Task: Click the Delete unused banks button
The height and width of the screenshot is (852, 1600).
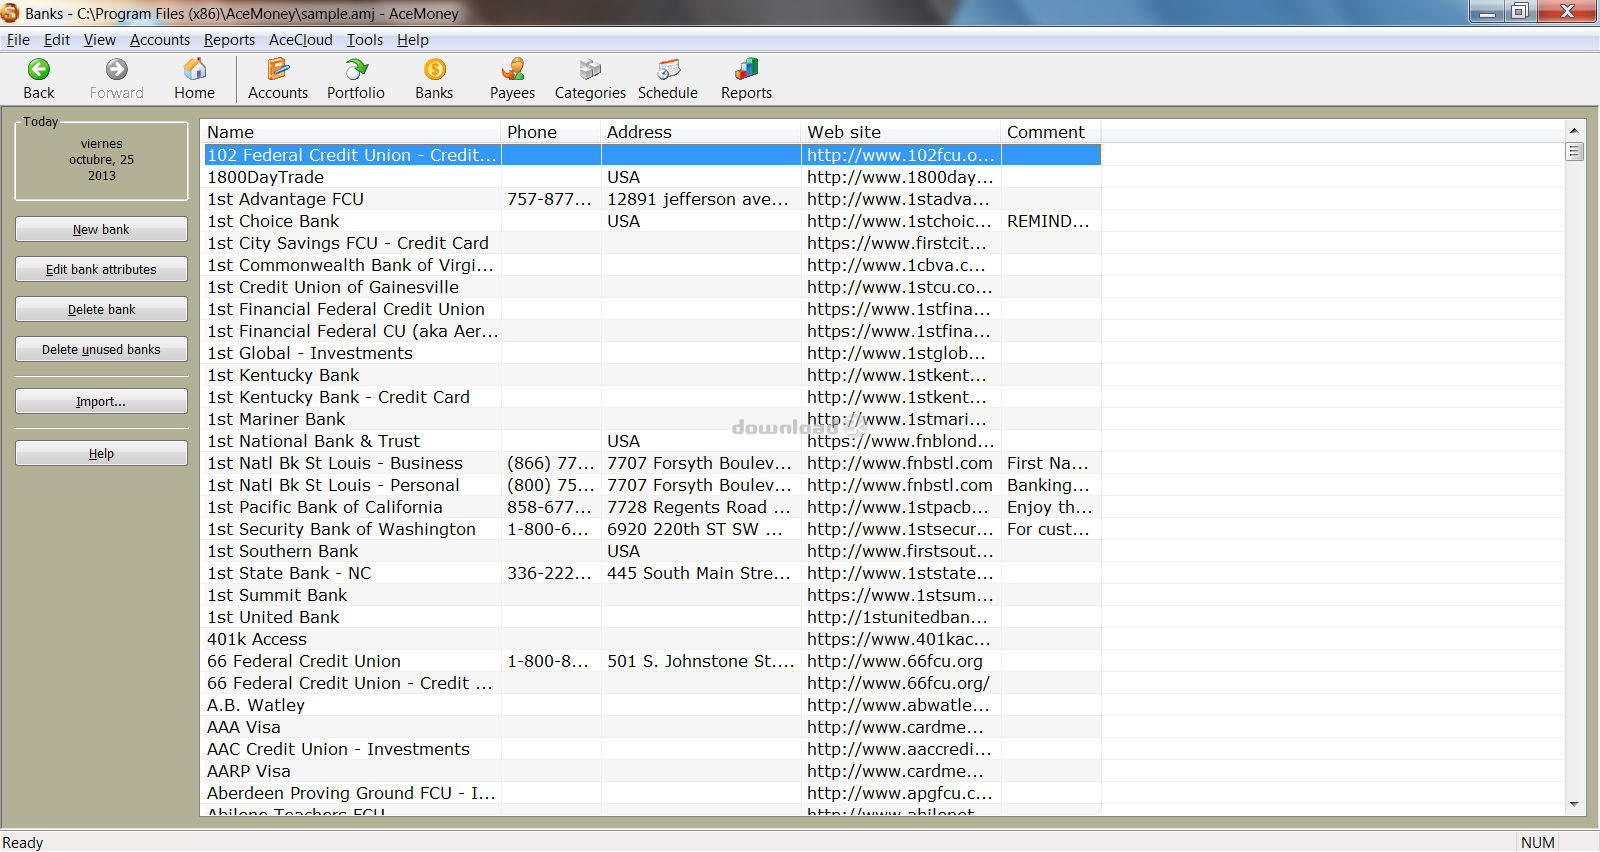Action: tap(101, 350)
